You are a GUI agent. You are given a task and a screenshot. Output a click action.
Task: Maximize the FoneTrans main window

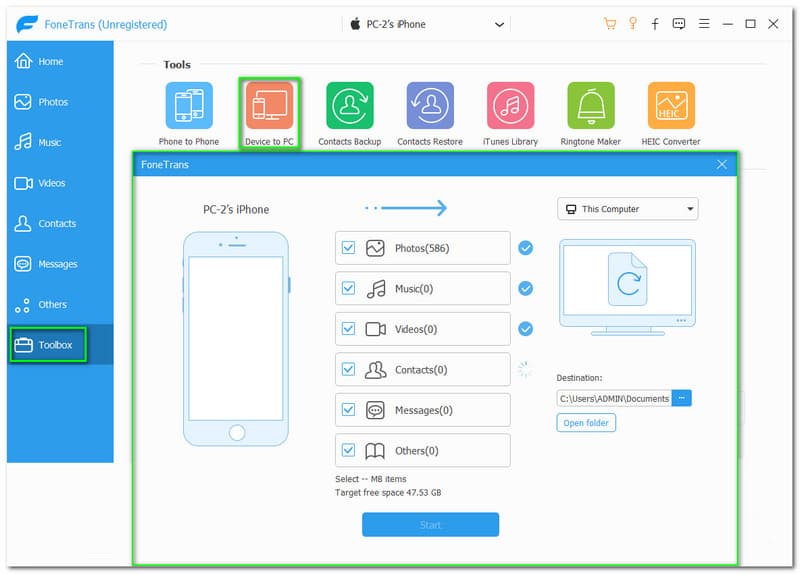tap(750, 23)
